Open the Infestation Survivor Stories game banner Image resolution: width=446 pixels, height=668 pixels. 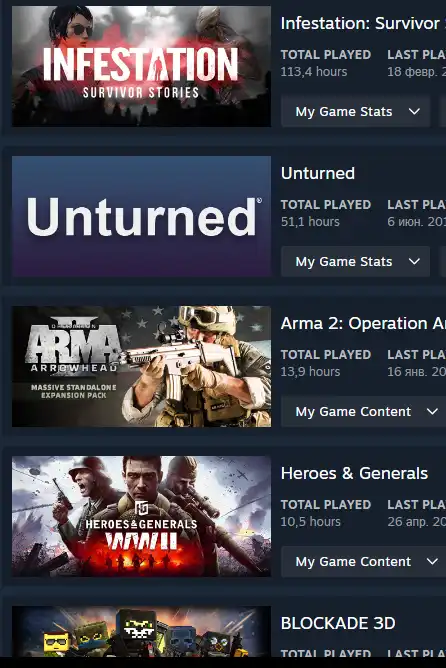[x=141, y=66]
